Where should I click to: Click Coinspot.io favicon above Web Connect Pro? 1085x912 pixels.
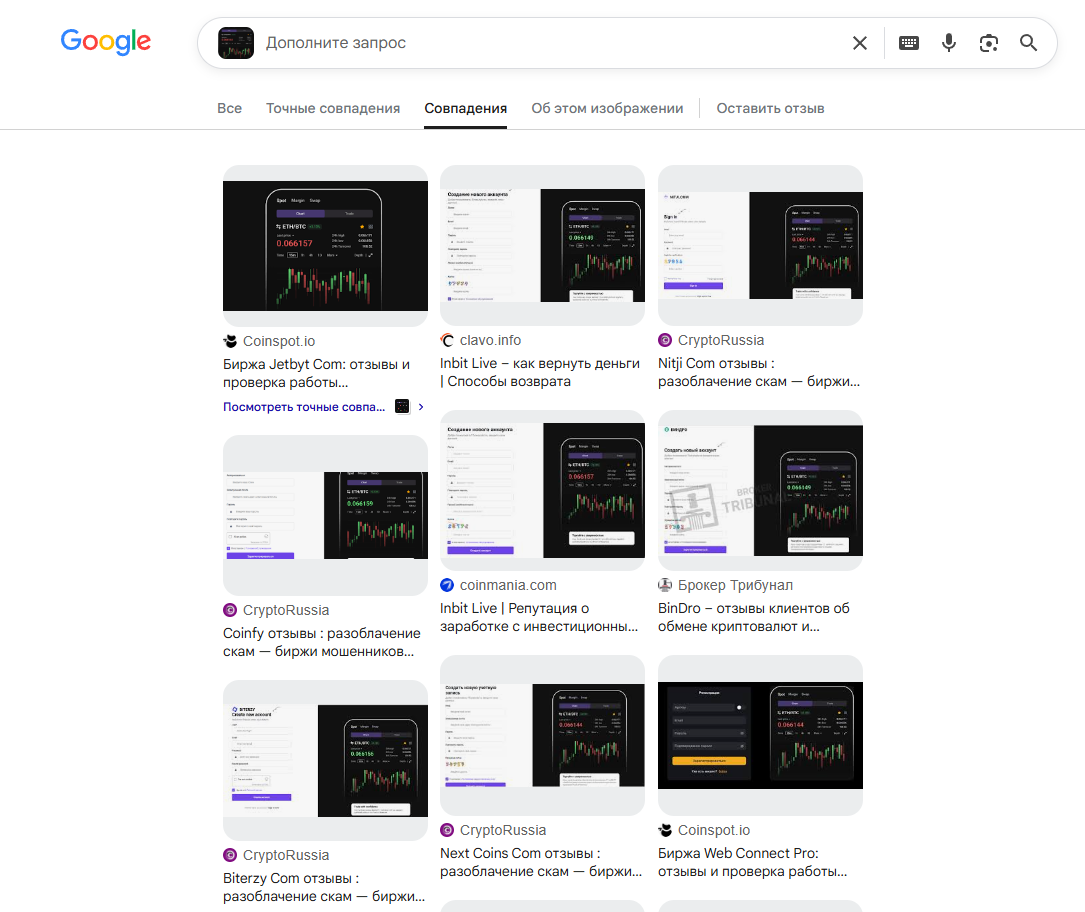tap(665, 830)
